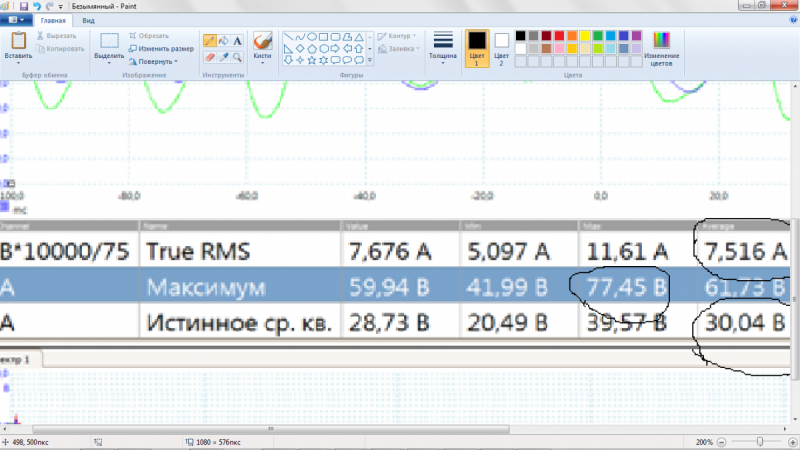800x450 pixels.
Task: Select the Text tool
Action: click(237, 41)
